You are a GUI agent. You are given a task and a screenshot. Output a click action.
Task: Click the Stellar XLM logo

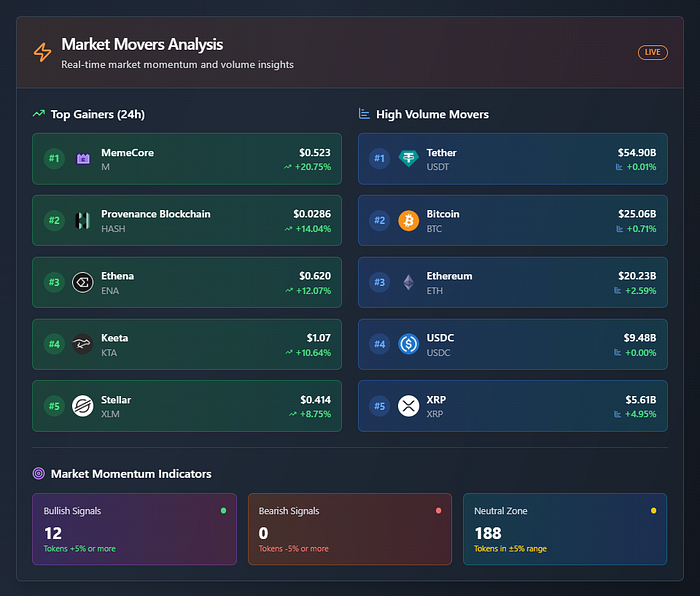(x=83, y=406)
